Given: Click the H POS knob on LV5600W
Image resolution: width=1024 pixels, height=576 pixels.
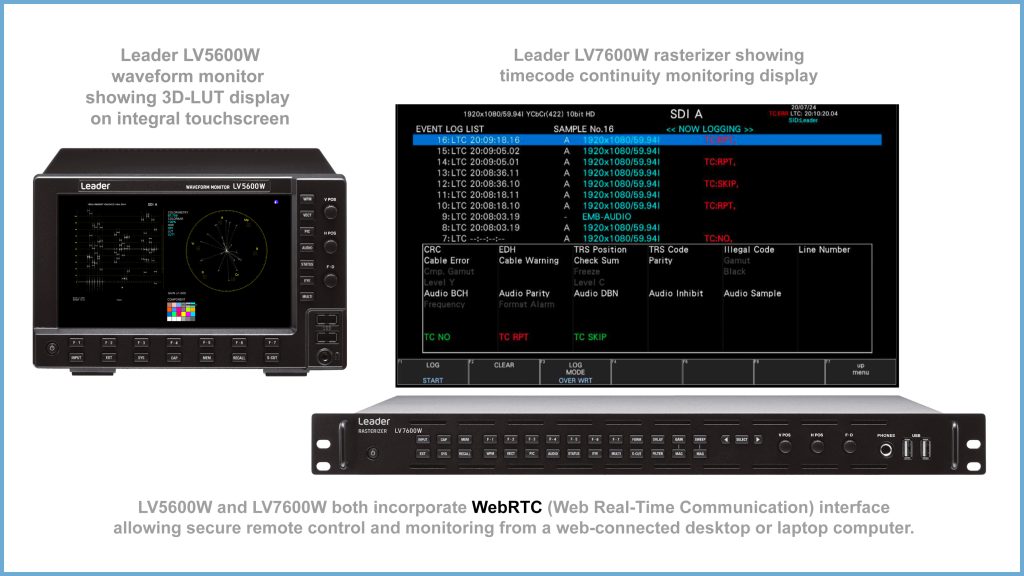Looking at the screenshot, I should click(330, 246).
